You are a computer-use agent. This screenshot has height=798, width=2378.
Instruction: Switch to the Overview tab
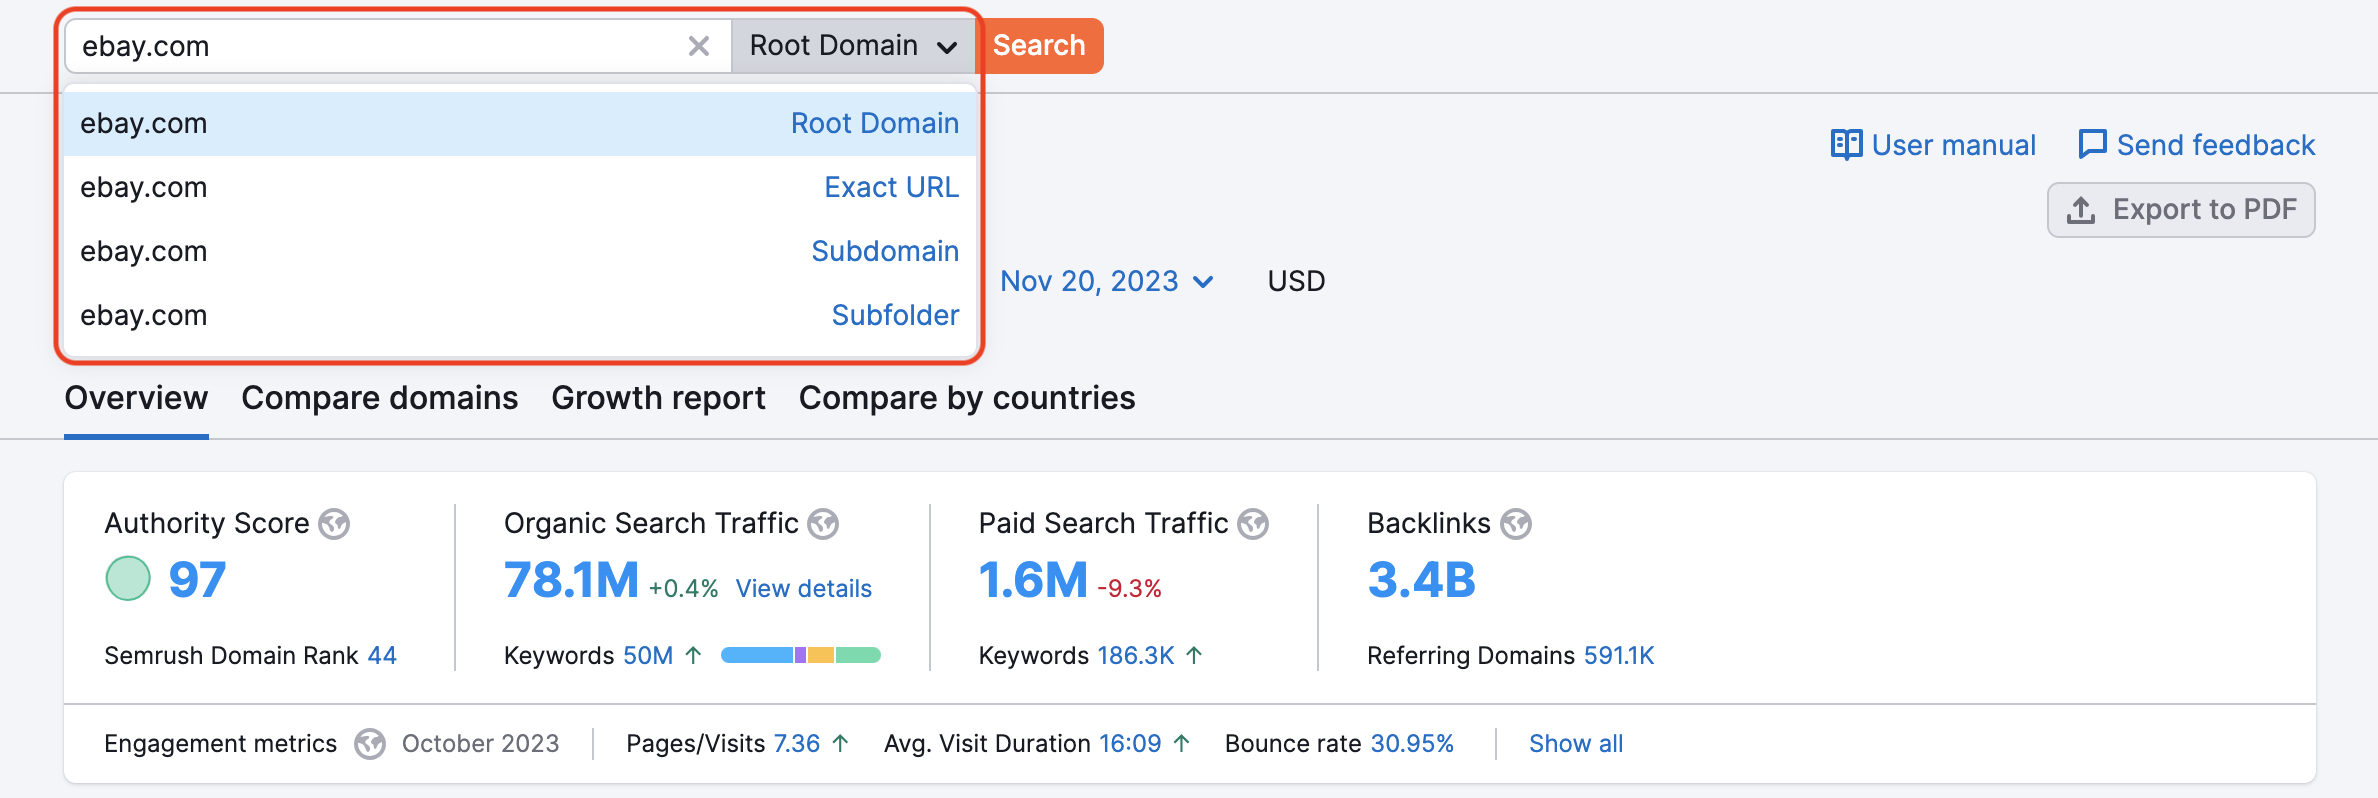136,398
